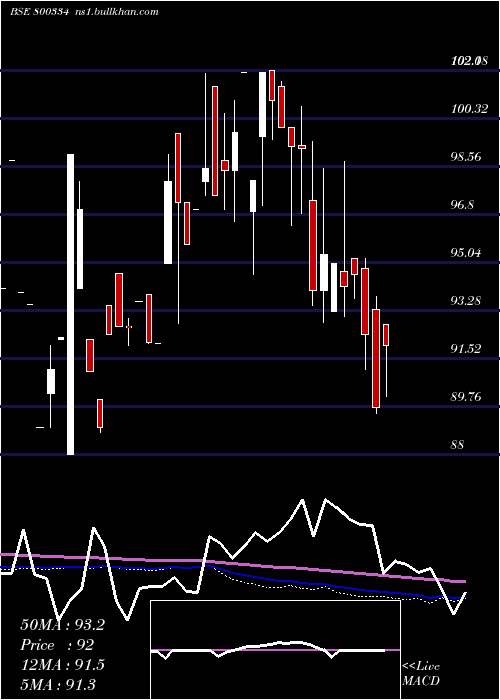Click the 89.76 price axis label
This screenshot has height=700, width=500.
(x=466, y=397)
